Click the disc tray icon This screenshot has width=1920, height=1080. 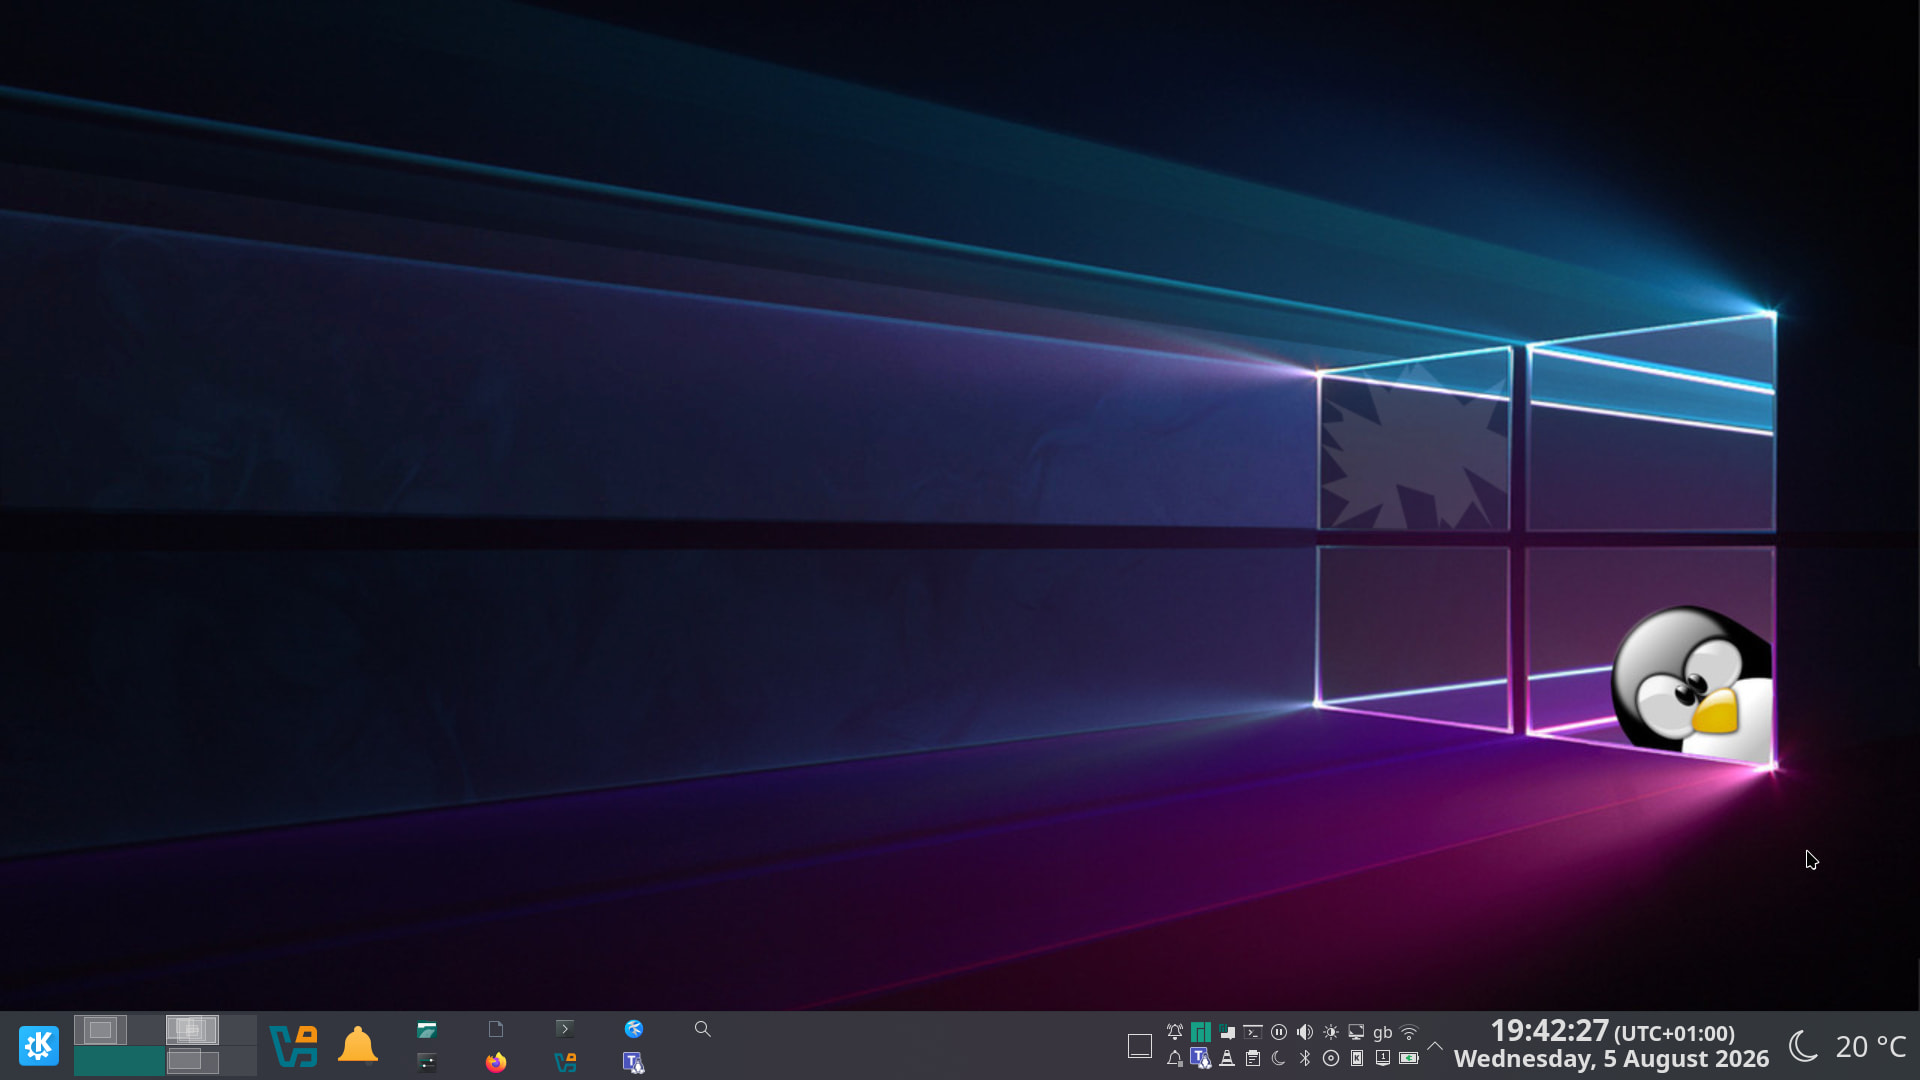click(x=1331, y=1058)
